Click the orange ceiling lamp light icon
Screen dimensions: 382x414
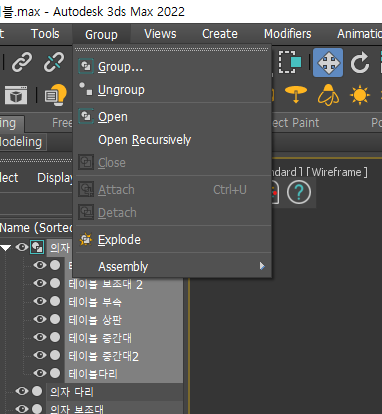pos(296,94)
